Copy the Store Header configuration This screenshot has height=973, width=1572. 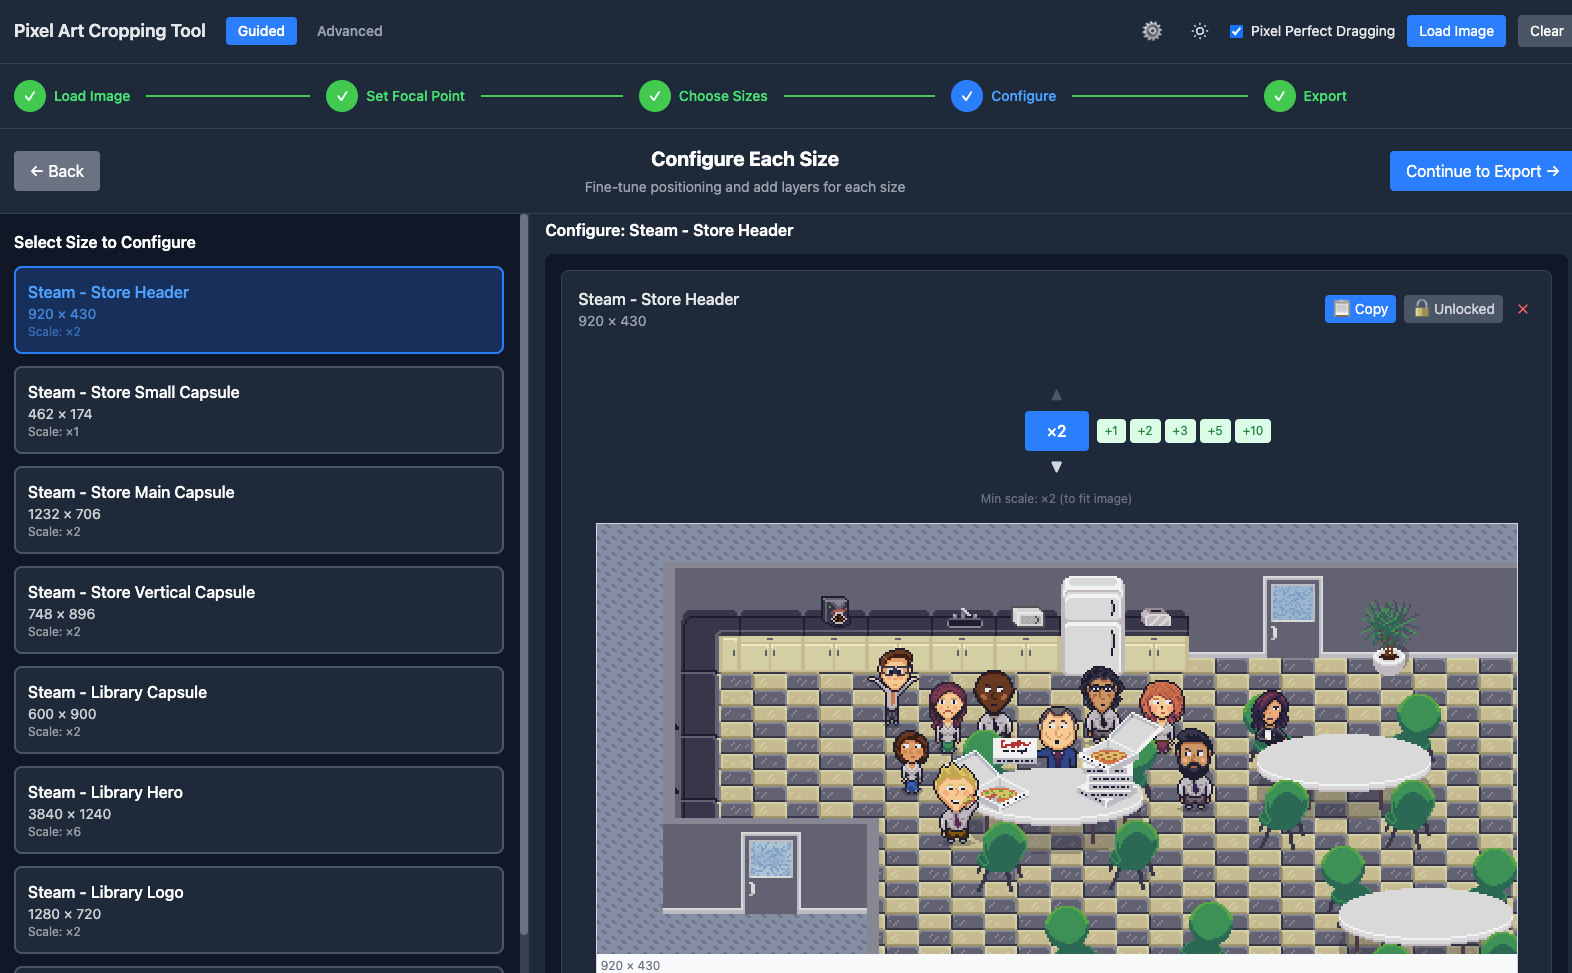pyautogui.click(x=1360, y=309)
